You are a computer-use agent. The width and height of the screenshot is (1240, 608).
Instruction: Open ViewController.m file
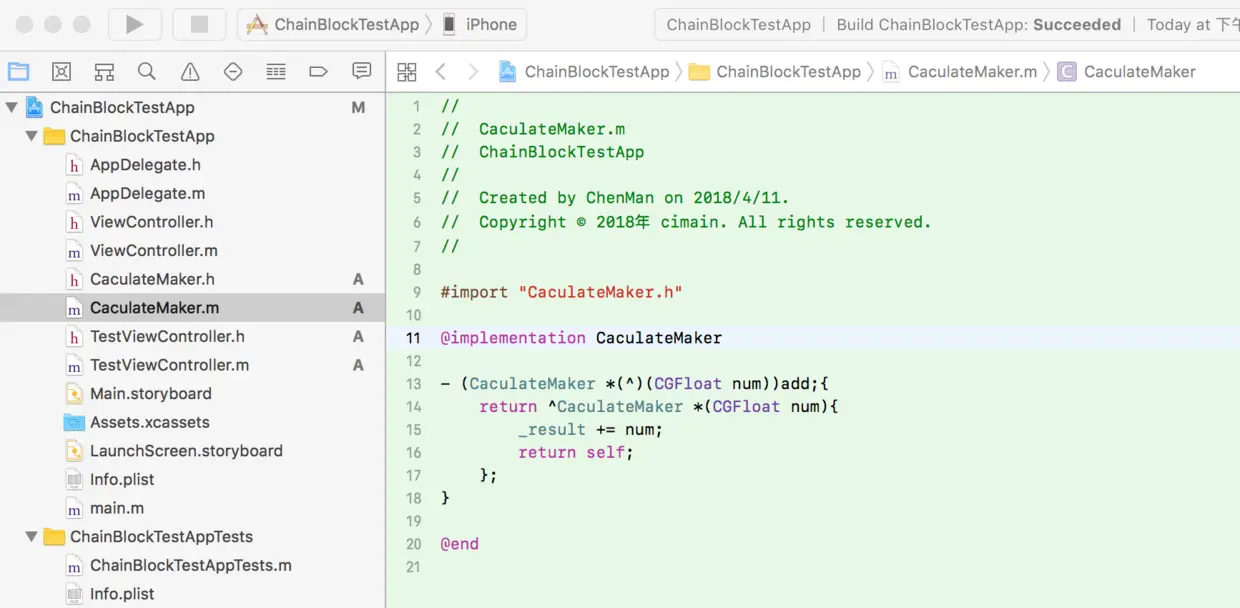pos(153,251)
